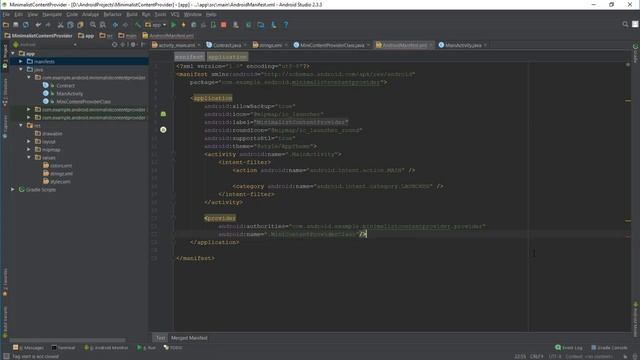Expand the Gradle Scripts node
This screenshot has height=360, width=640.
pyautogui.click(x=13, y=189)
